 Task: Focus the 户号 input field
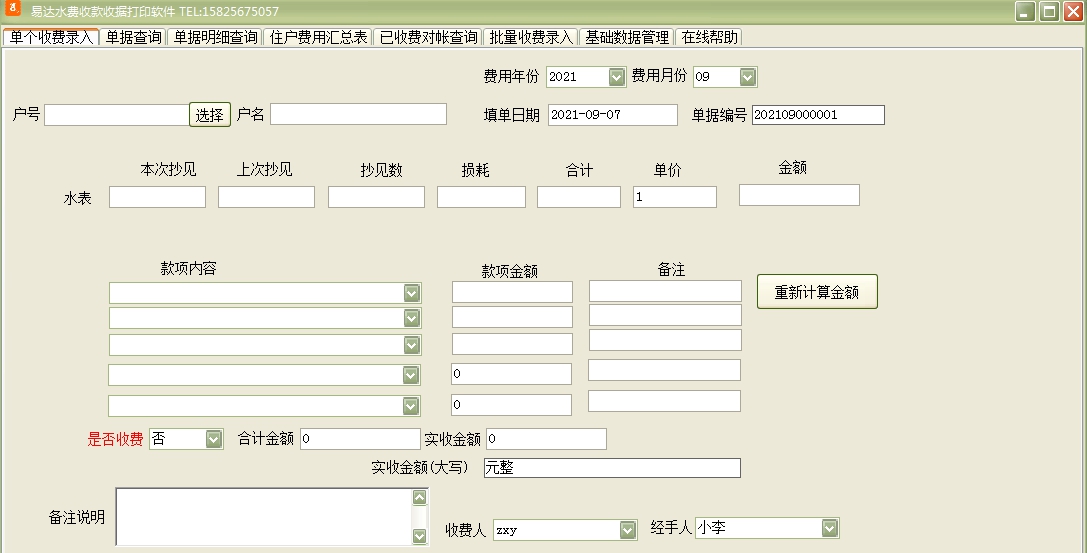click(x=116, y=114)
